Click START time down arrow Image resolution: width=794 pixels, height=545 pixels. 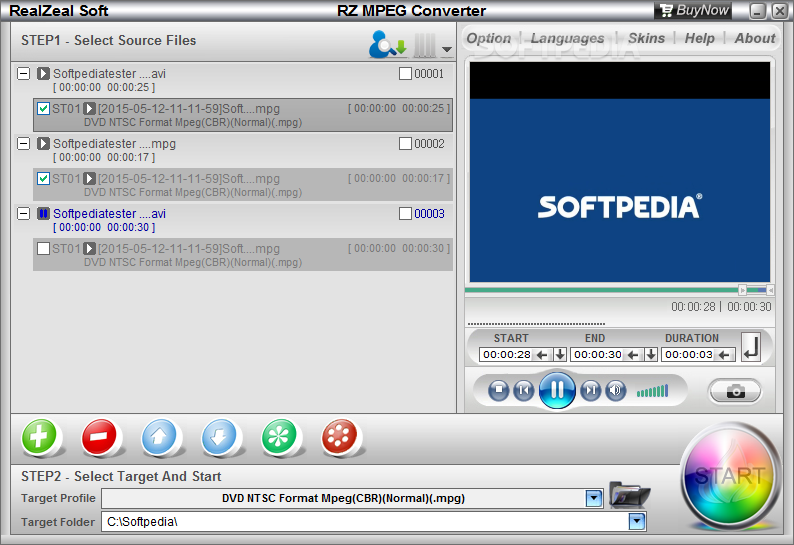pyautogui.click(x=560, y=355)
